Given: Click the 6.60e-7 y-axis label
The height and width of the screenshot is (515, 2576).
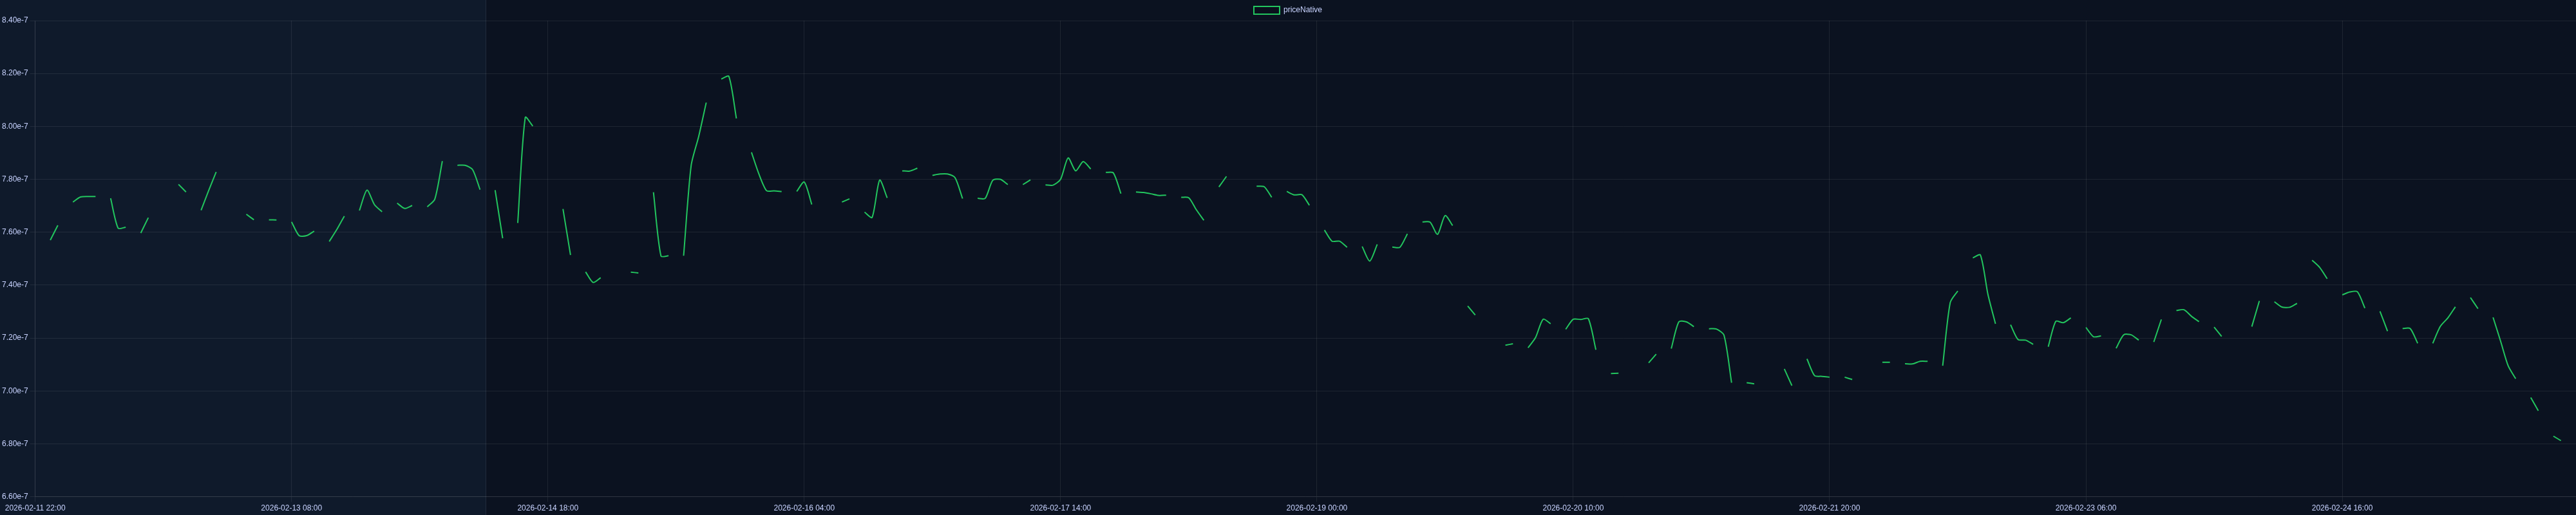Looking at the screenshot, I should (x=15, y=496).
